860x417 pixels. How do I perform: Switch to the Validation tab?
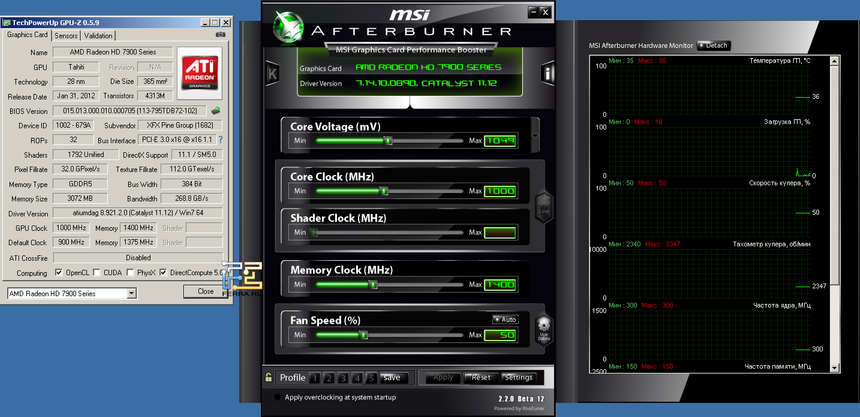(x=98, y=36)
